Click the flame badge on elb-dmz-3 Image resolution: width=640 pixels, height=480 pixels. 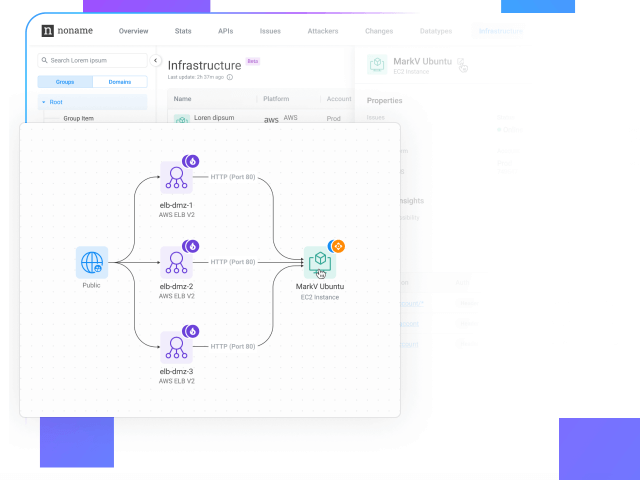coord(192,331)
